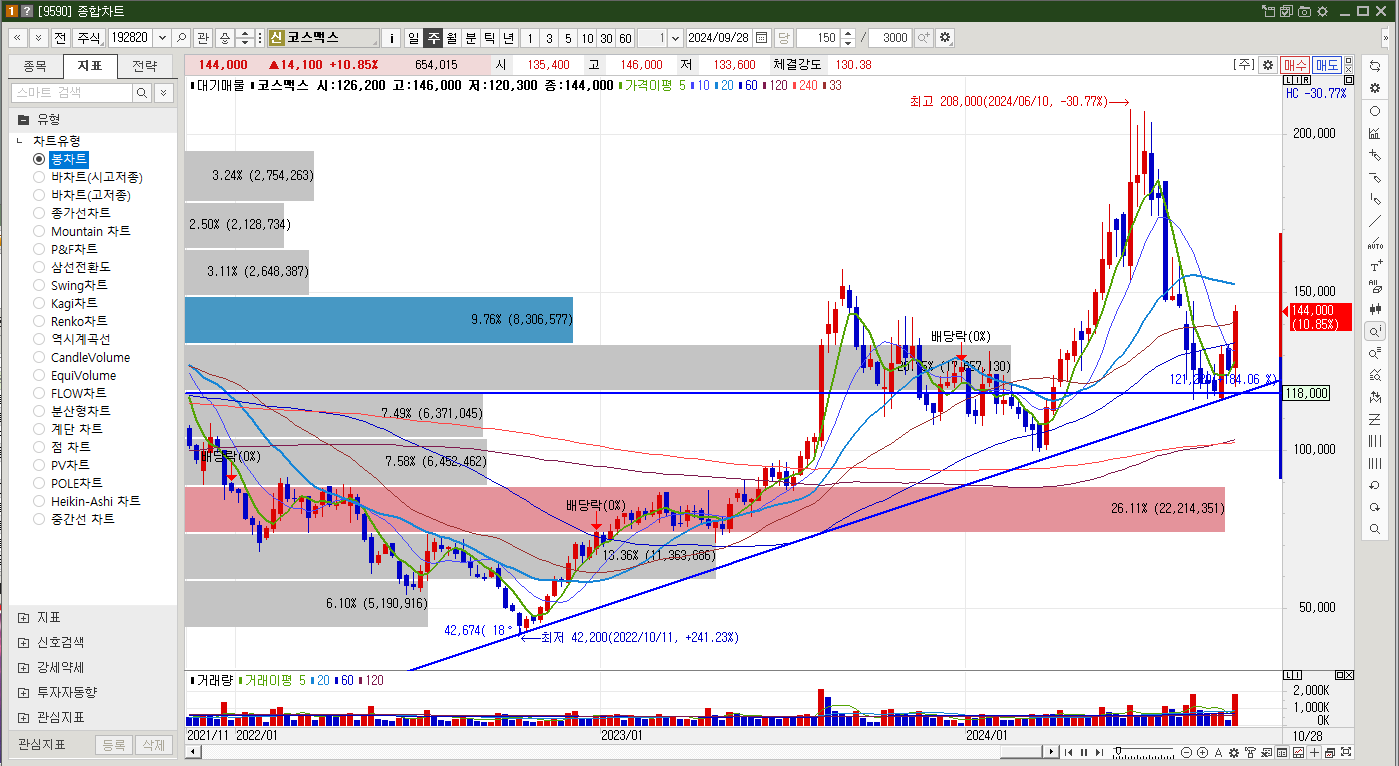Open gear settings next to [주] label

click(x=1268, y=64)
